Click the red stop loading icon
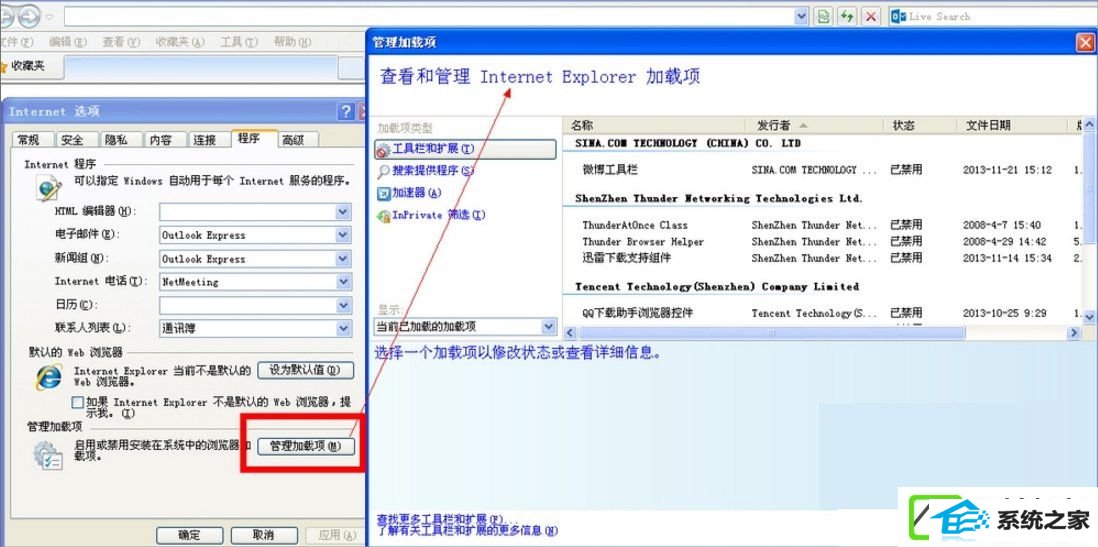This screenshot has height=547, width=1098. pyautogui.click(x=870, y=16)
